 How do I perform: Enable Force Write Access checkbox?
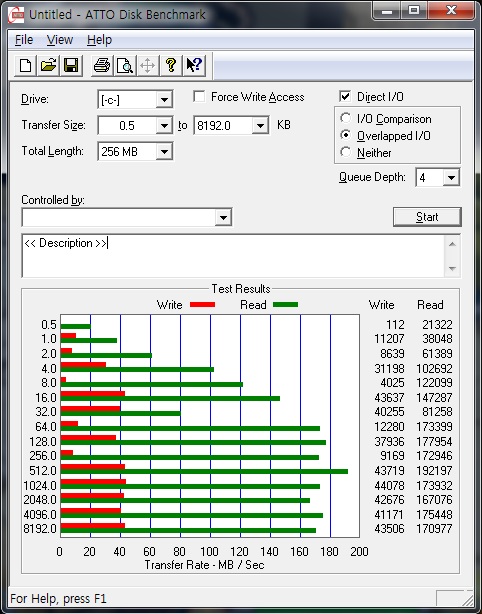tap(199, 96)
